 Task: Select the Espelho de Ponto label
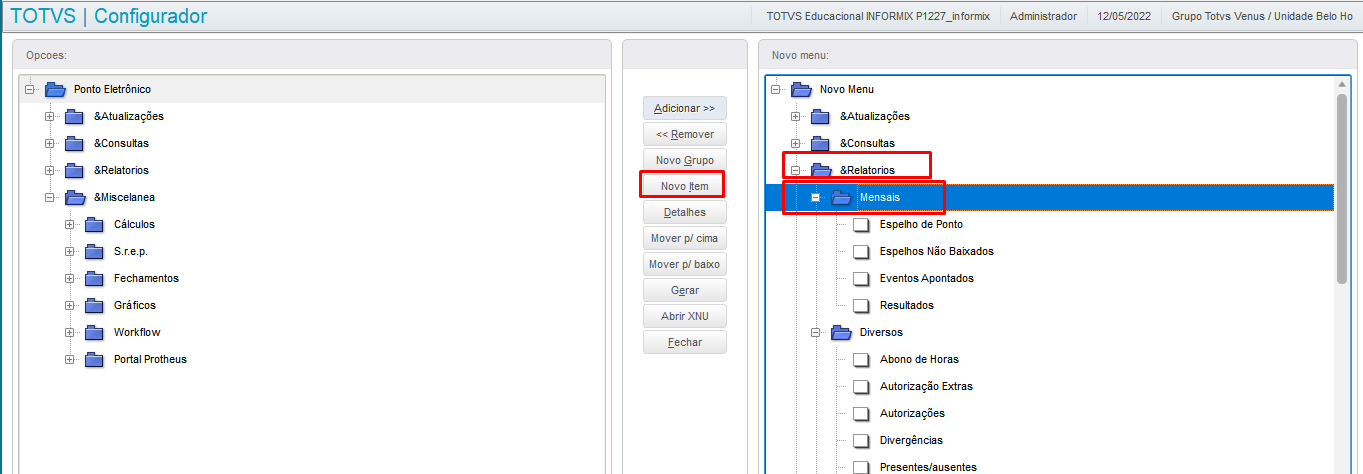[x=921, y=224]
